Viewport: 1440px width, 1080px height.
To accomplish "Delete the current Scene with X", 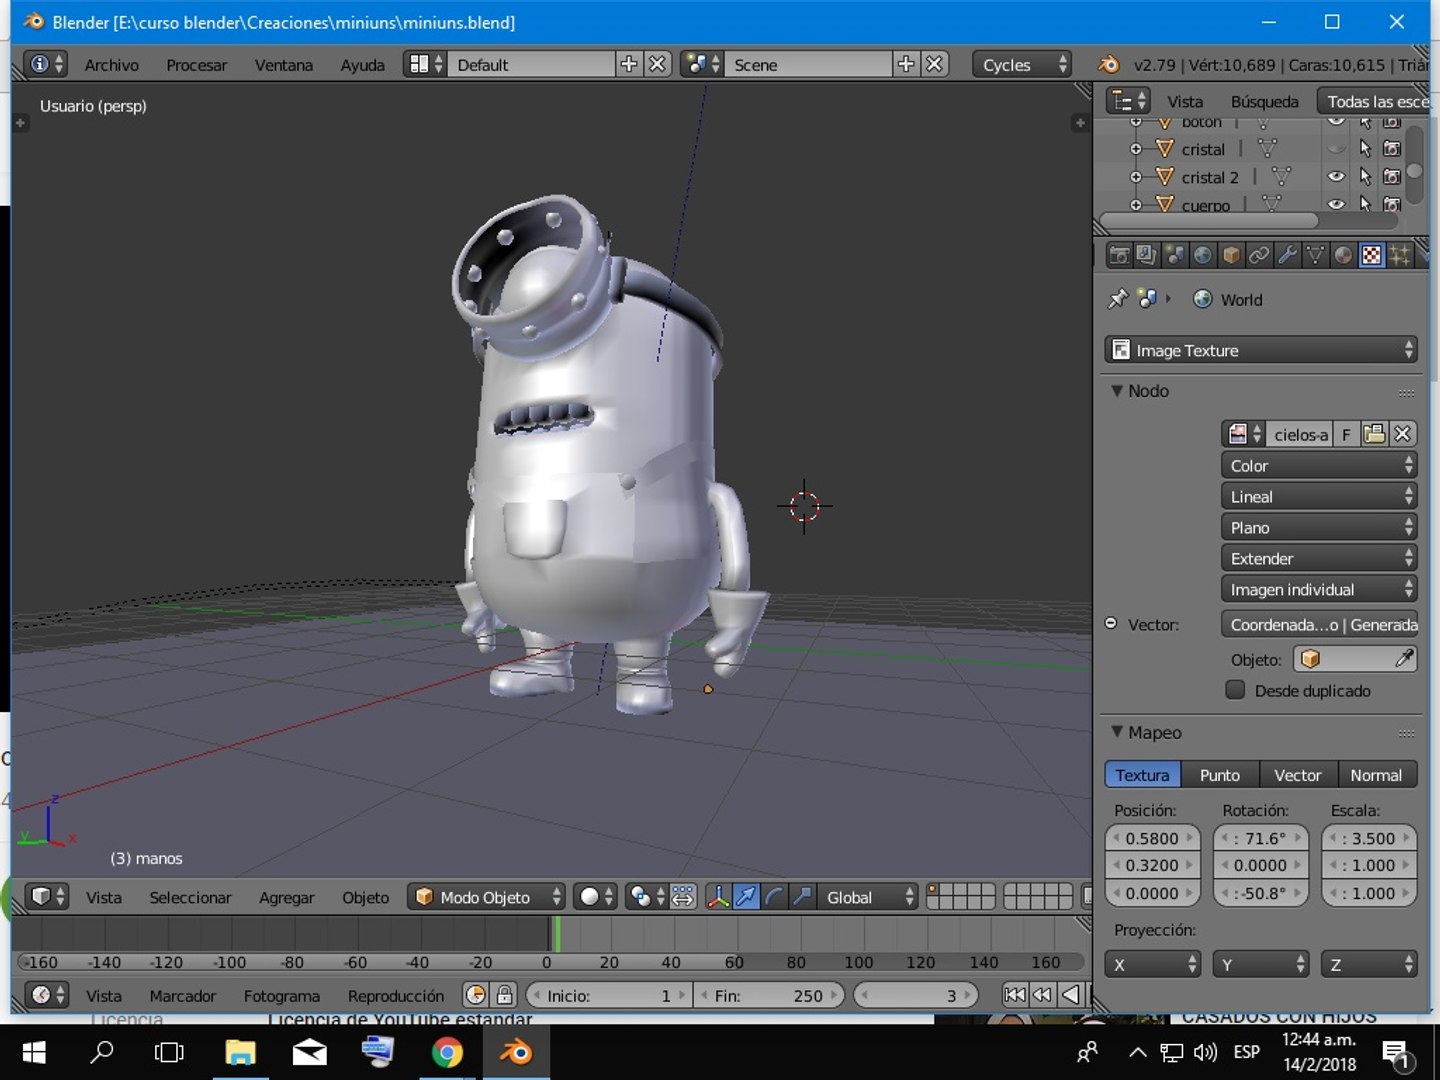I will pos(934,64).
